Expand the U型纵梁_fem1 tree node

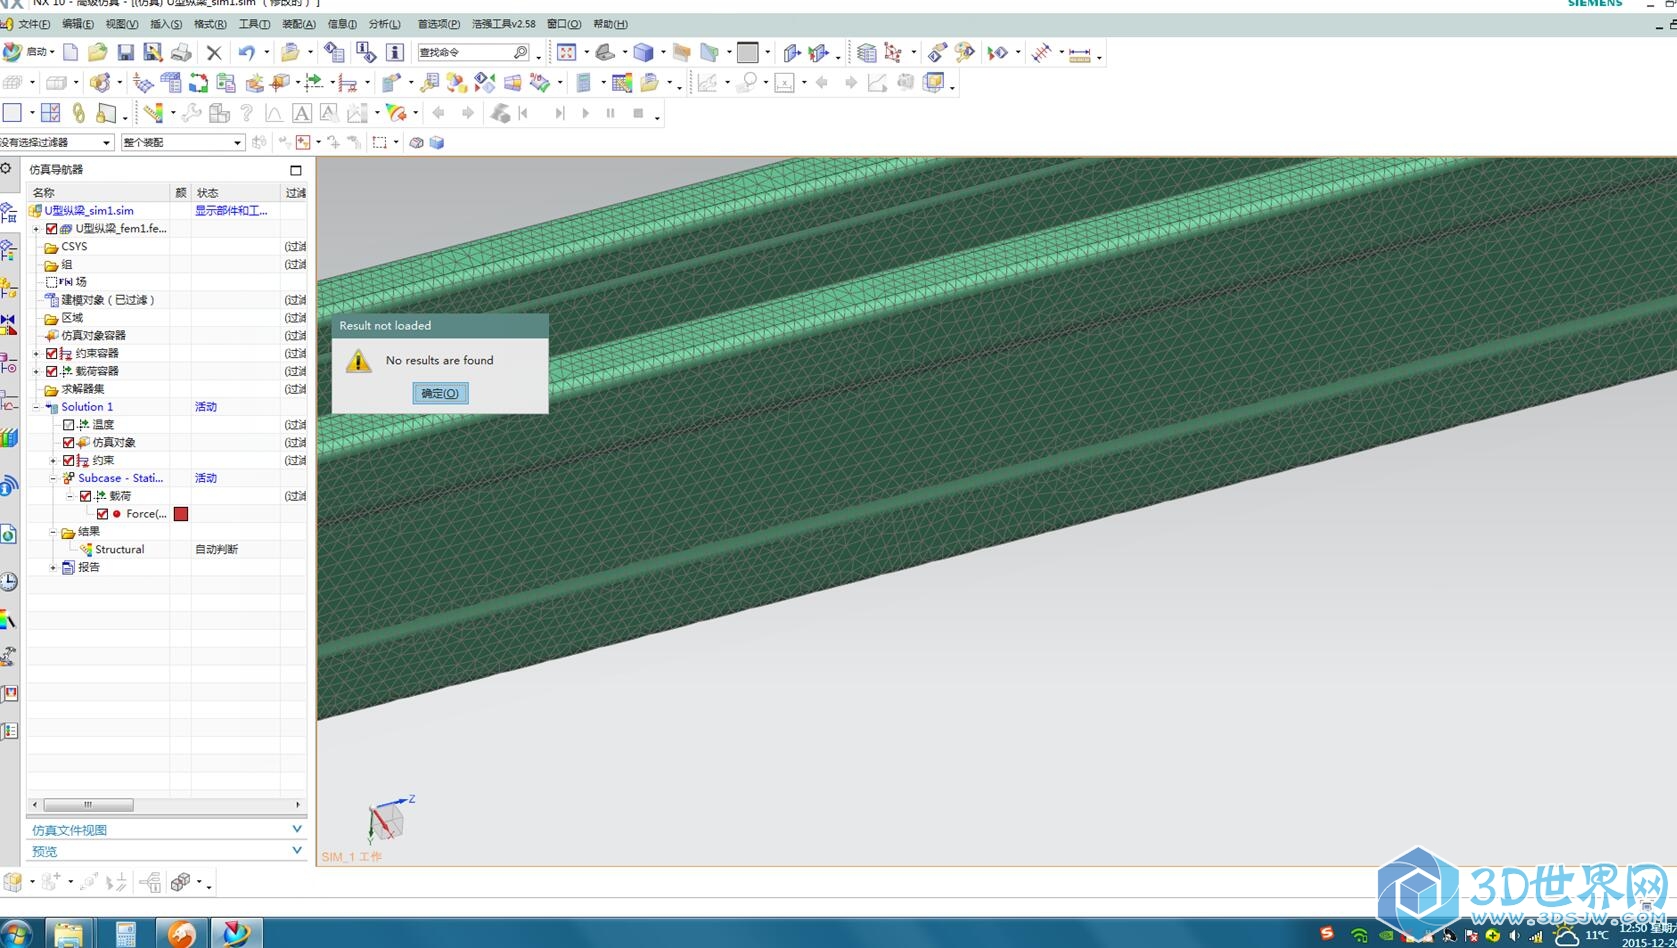point(37,229)
